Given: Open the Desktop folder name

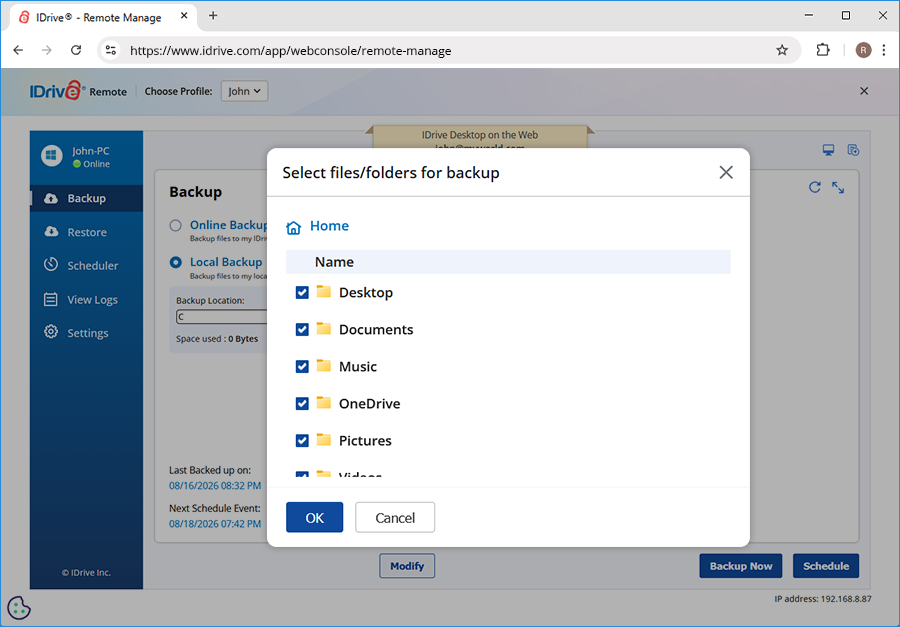Looking at the screenshot, I should 366,292.
